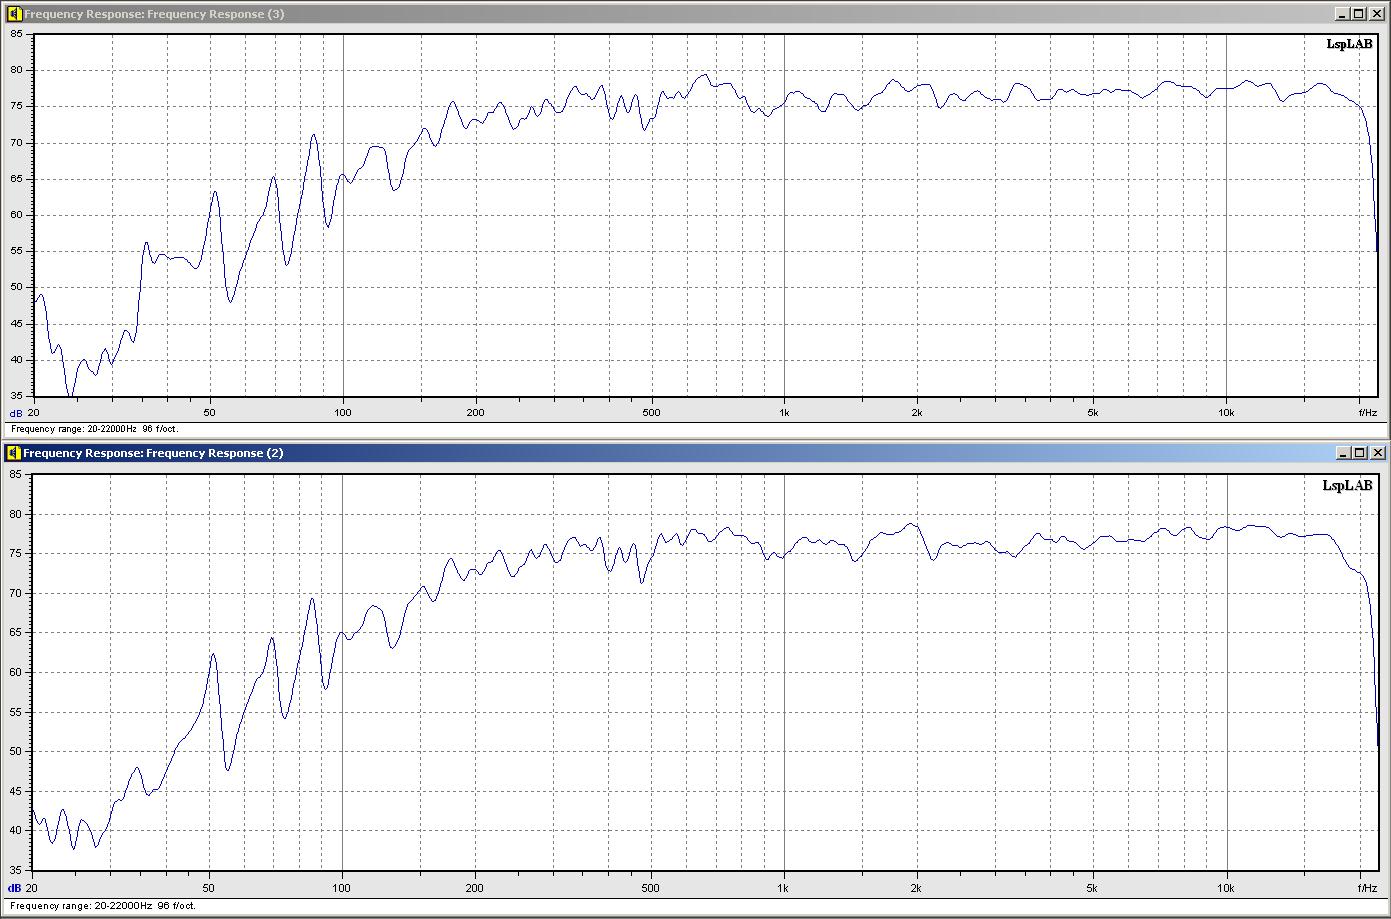Click the dB axis label in Frequency Response (2)
Screen dimensions: 1391x919
pos(16,888)
